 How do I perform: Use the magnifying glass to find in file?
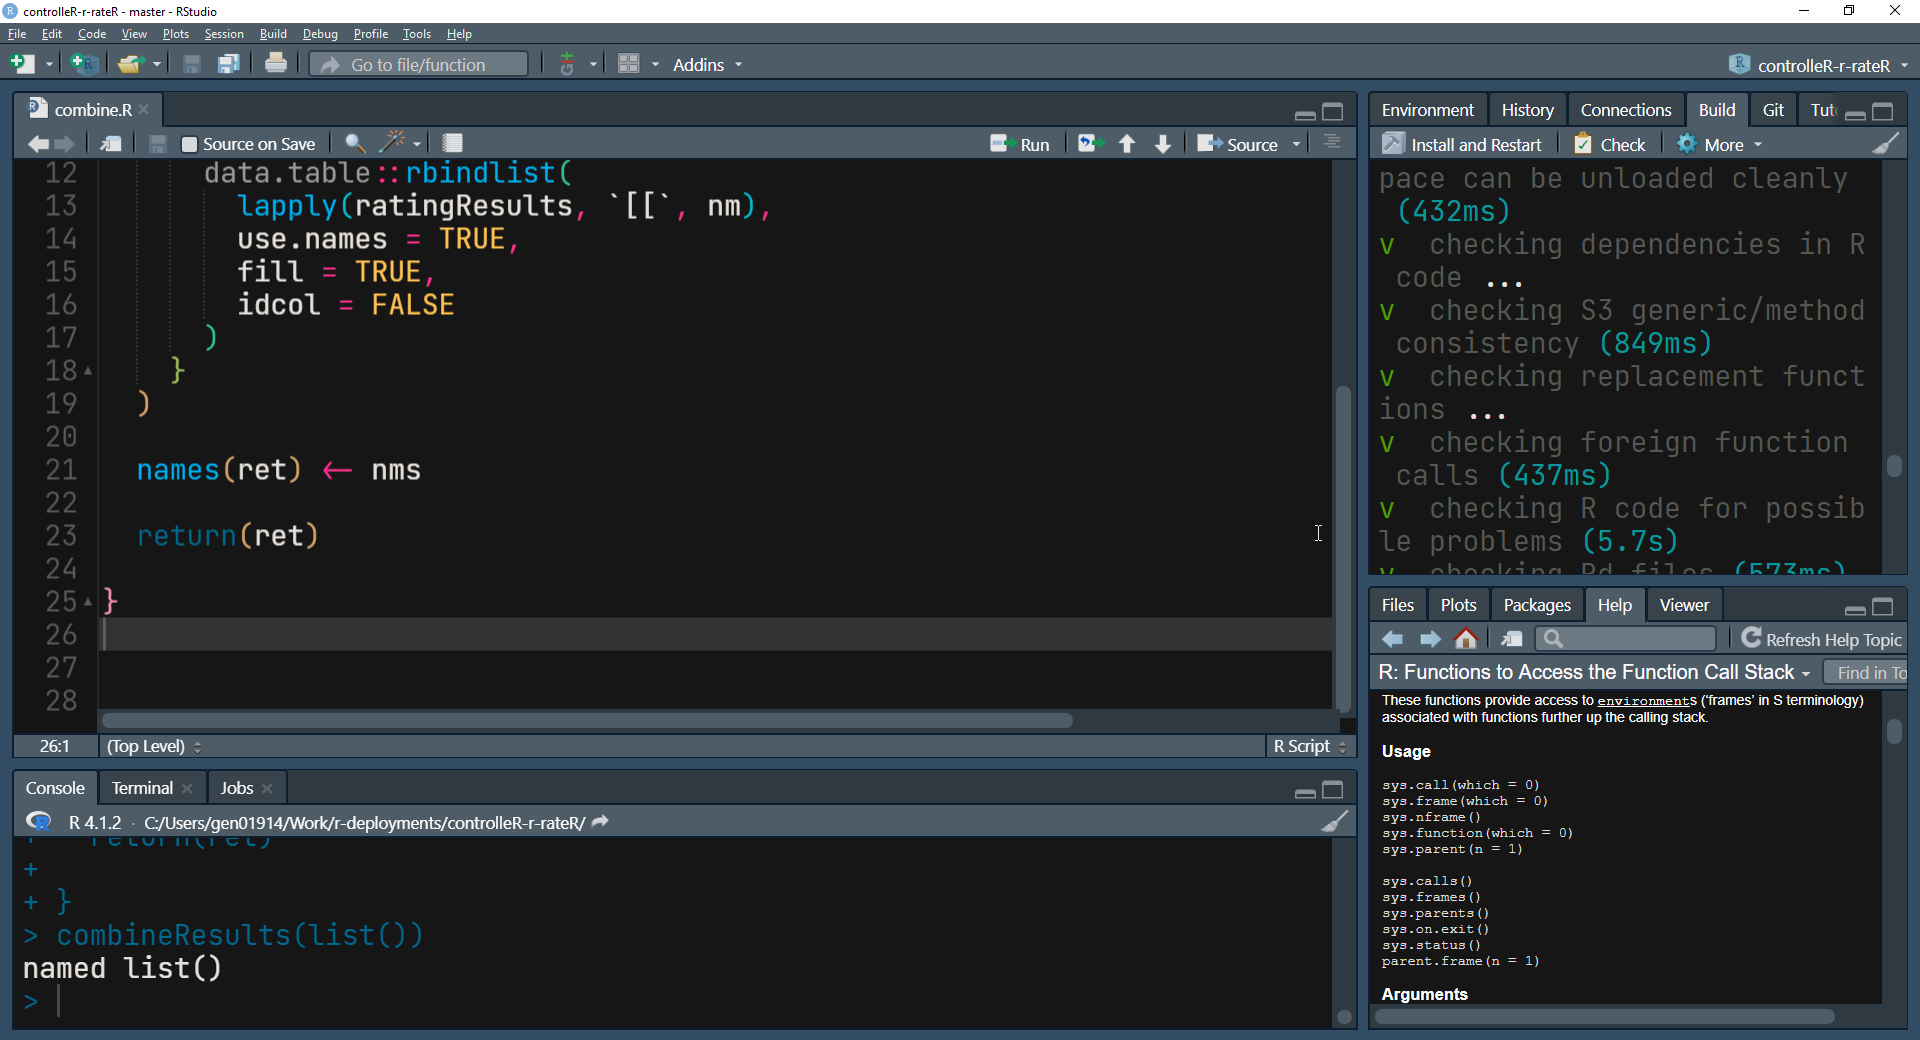(x=355, y=142)
